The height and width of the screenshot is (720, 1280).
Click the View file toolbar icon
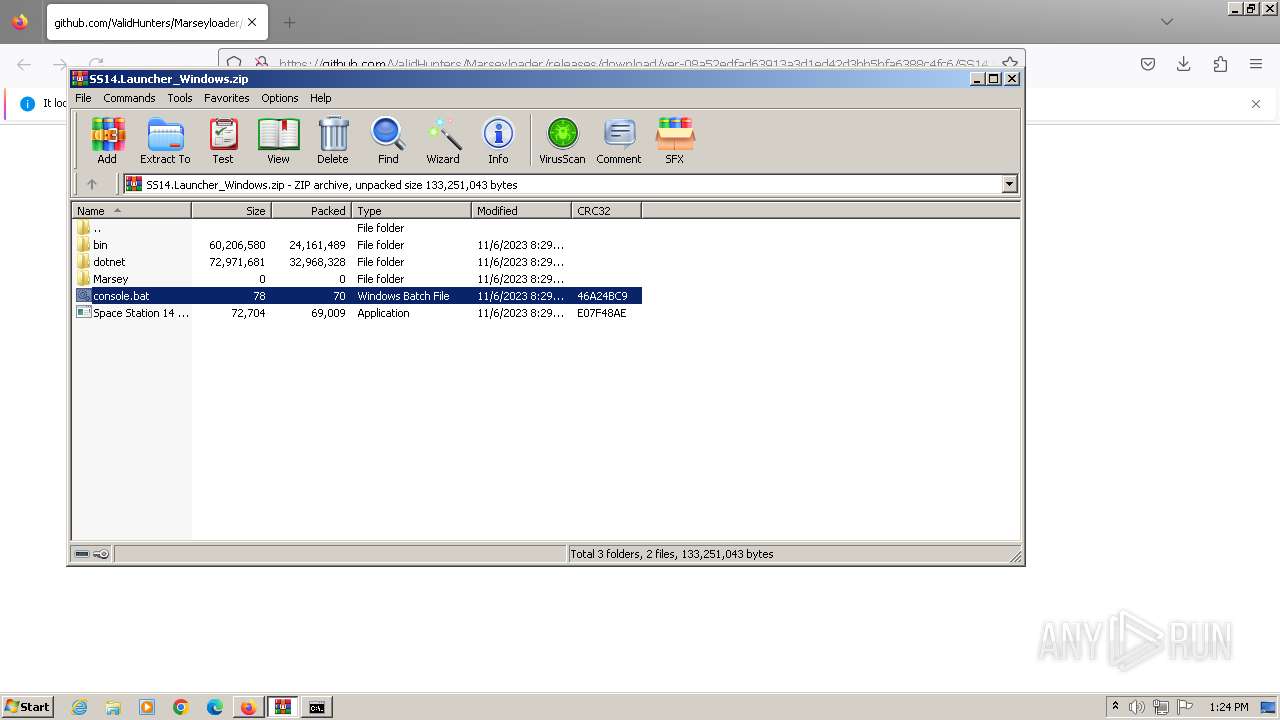[x=278, y=140]
